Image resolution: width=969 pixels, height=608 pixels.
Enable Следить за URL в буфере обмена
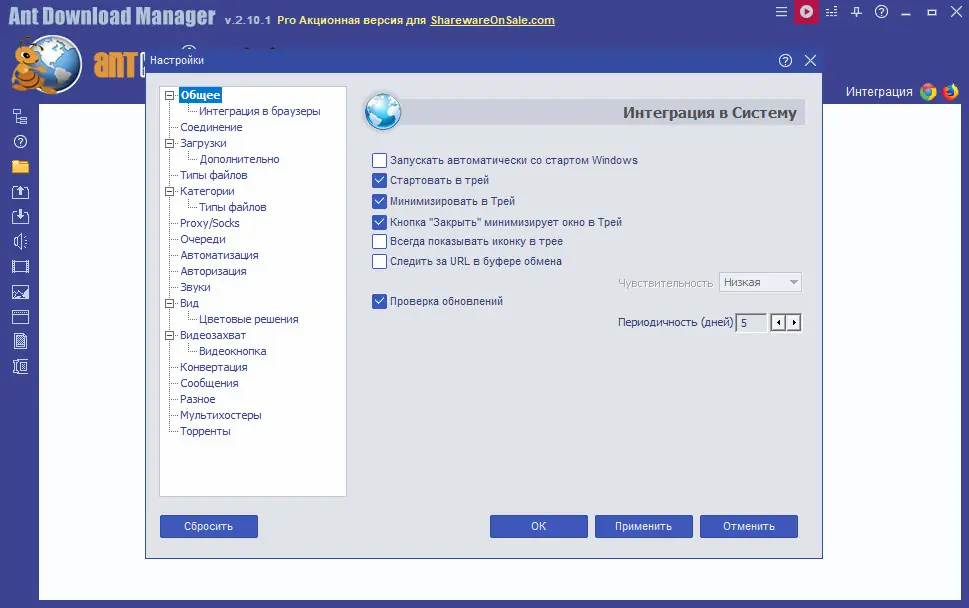[379, 261]
